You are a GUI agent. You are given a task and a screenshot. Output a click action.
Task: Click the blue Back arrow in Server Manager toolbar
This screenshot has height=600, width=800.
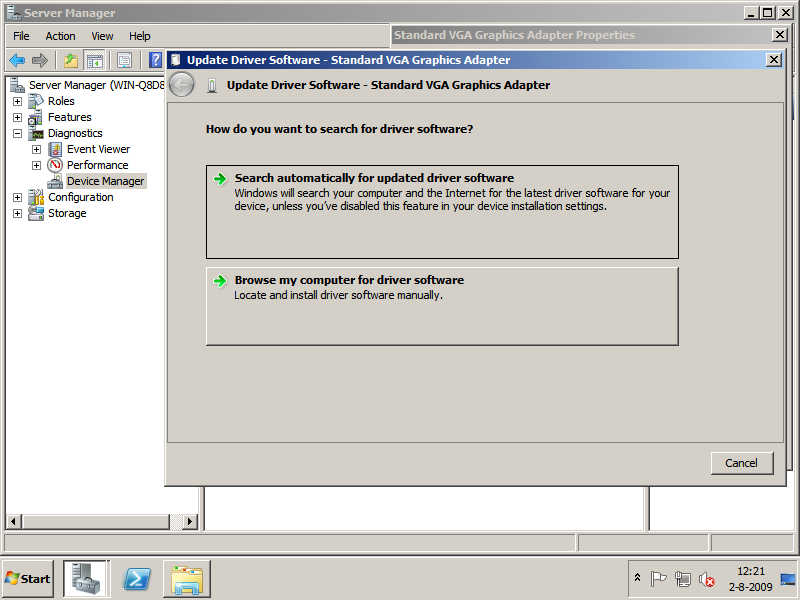[17, 61]
